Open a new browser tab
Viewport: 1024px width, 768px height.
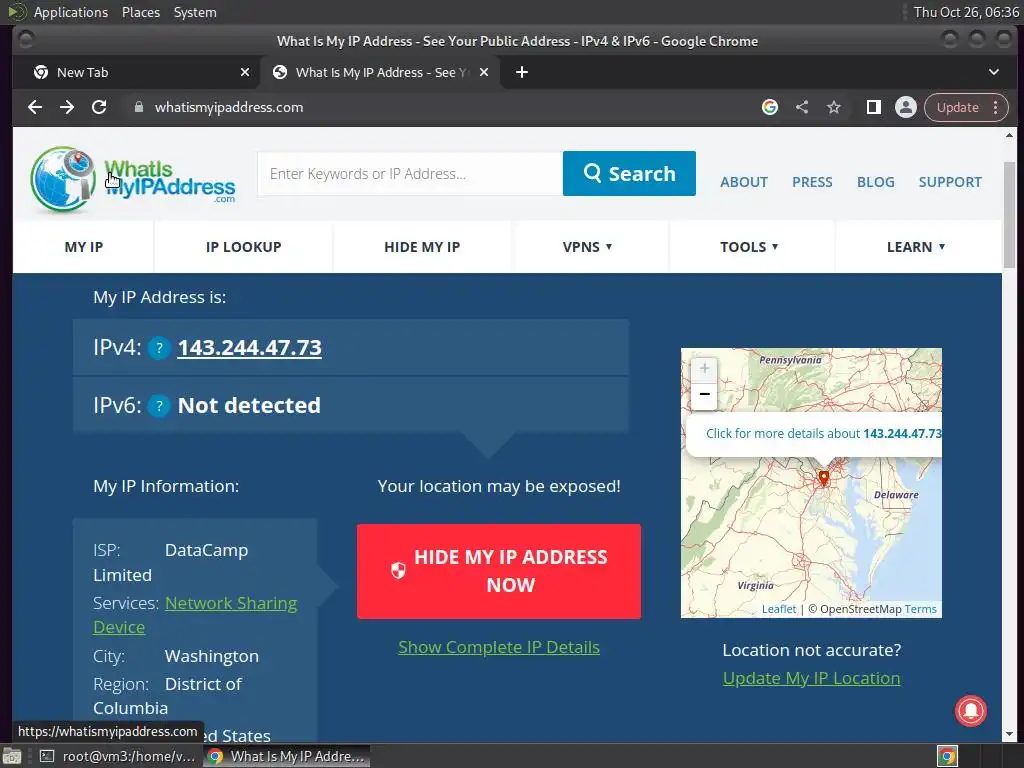coord(522,72)
